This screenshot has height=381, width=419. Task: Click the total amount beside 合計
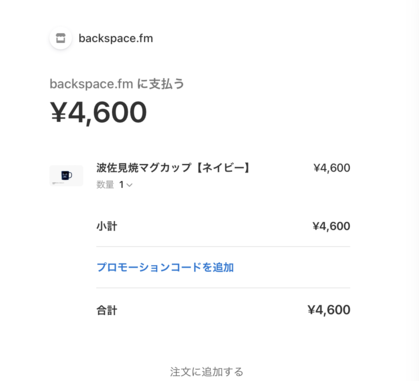(329, 310)
